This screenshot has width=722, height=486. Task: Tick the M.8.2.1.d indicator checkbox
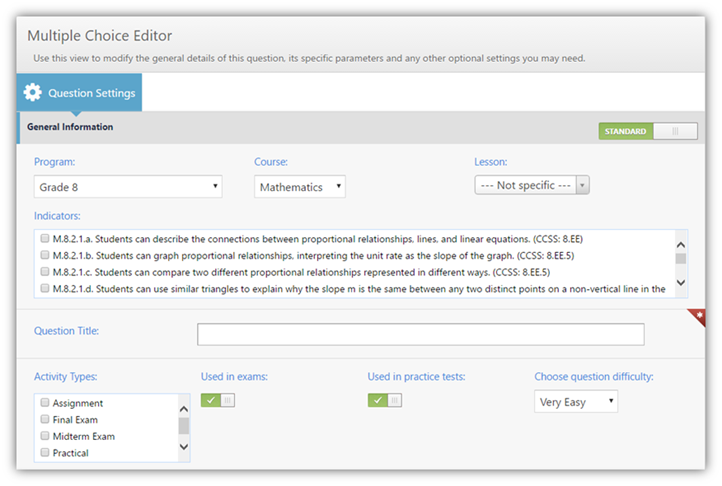44,288
